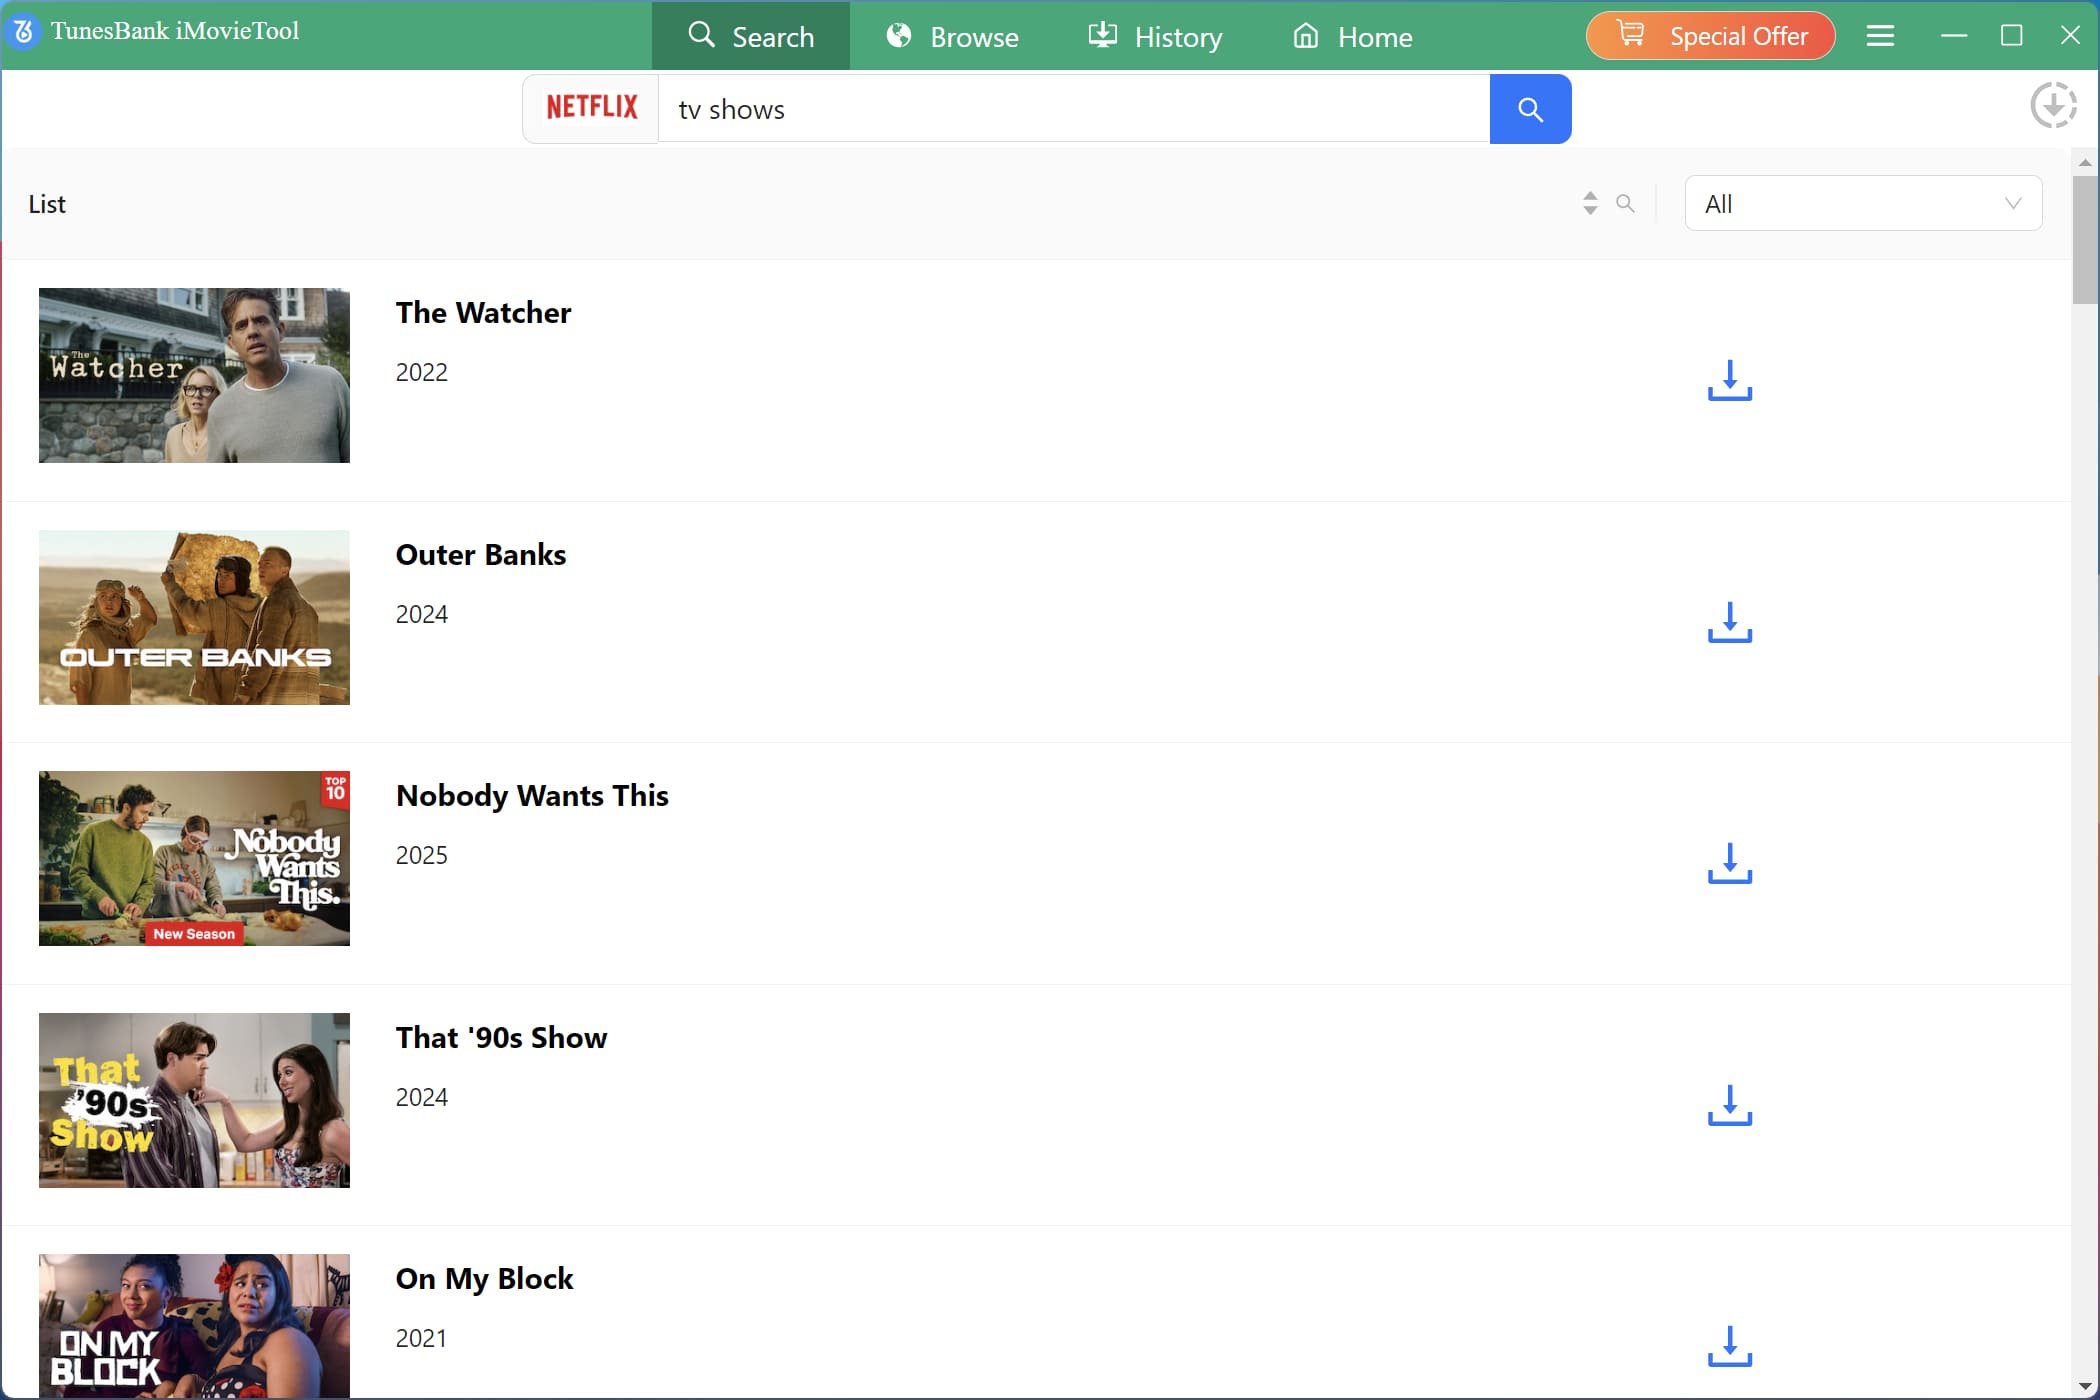Download The Watcher using its download icon
2100x1400 pixels.
1729,381
